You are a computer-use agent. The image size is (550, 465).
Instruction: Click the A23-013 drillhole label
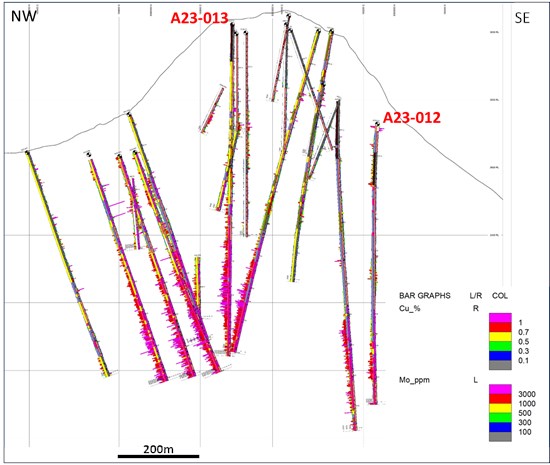click(199, 18)
